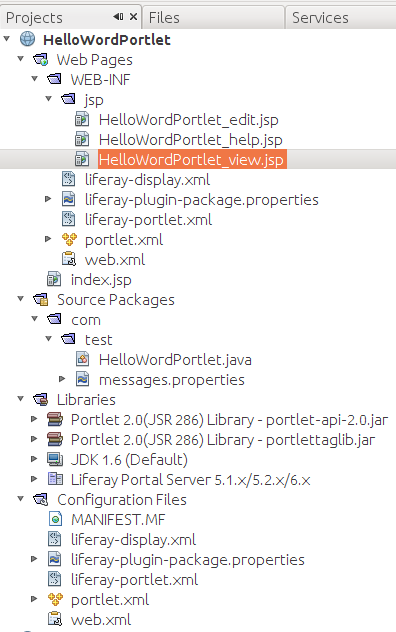This screenshot has height=632, width=396.
Task: Expand portlet.xml under Configuration Files
Action: [x=34, y=599]
